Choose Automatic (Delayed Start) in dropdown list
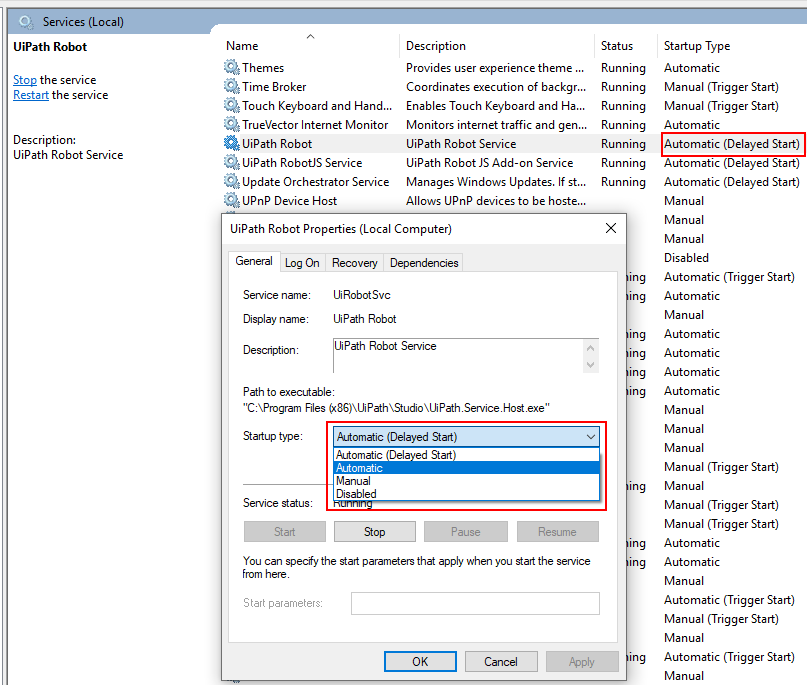The image size is (807, 685). coord(466,455)
